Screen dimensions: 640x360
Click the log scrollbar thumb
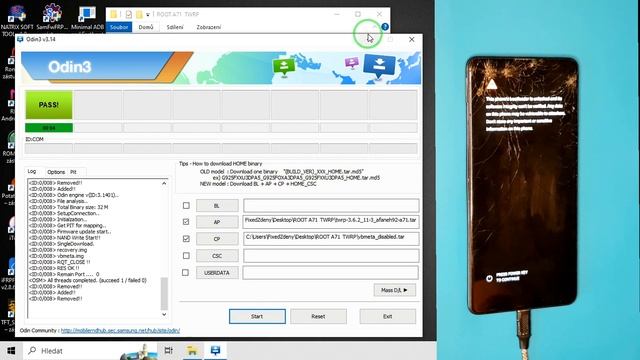pyautogui.click(x=164, y=293)
